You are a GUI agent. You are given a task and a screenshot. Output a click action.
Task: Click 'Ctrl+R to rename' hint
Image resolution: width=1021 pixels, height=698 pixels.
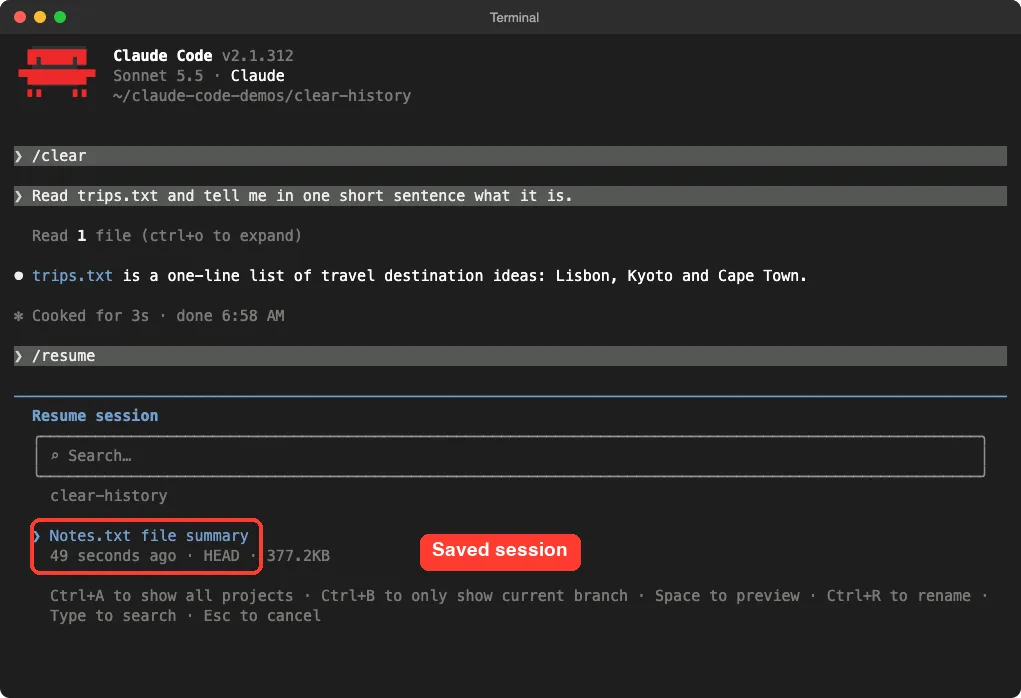click(899, 596)
